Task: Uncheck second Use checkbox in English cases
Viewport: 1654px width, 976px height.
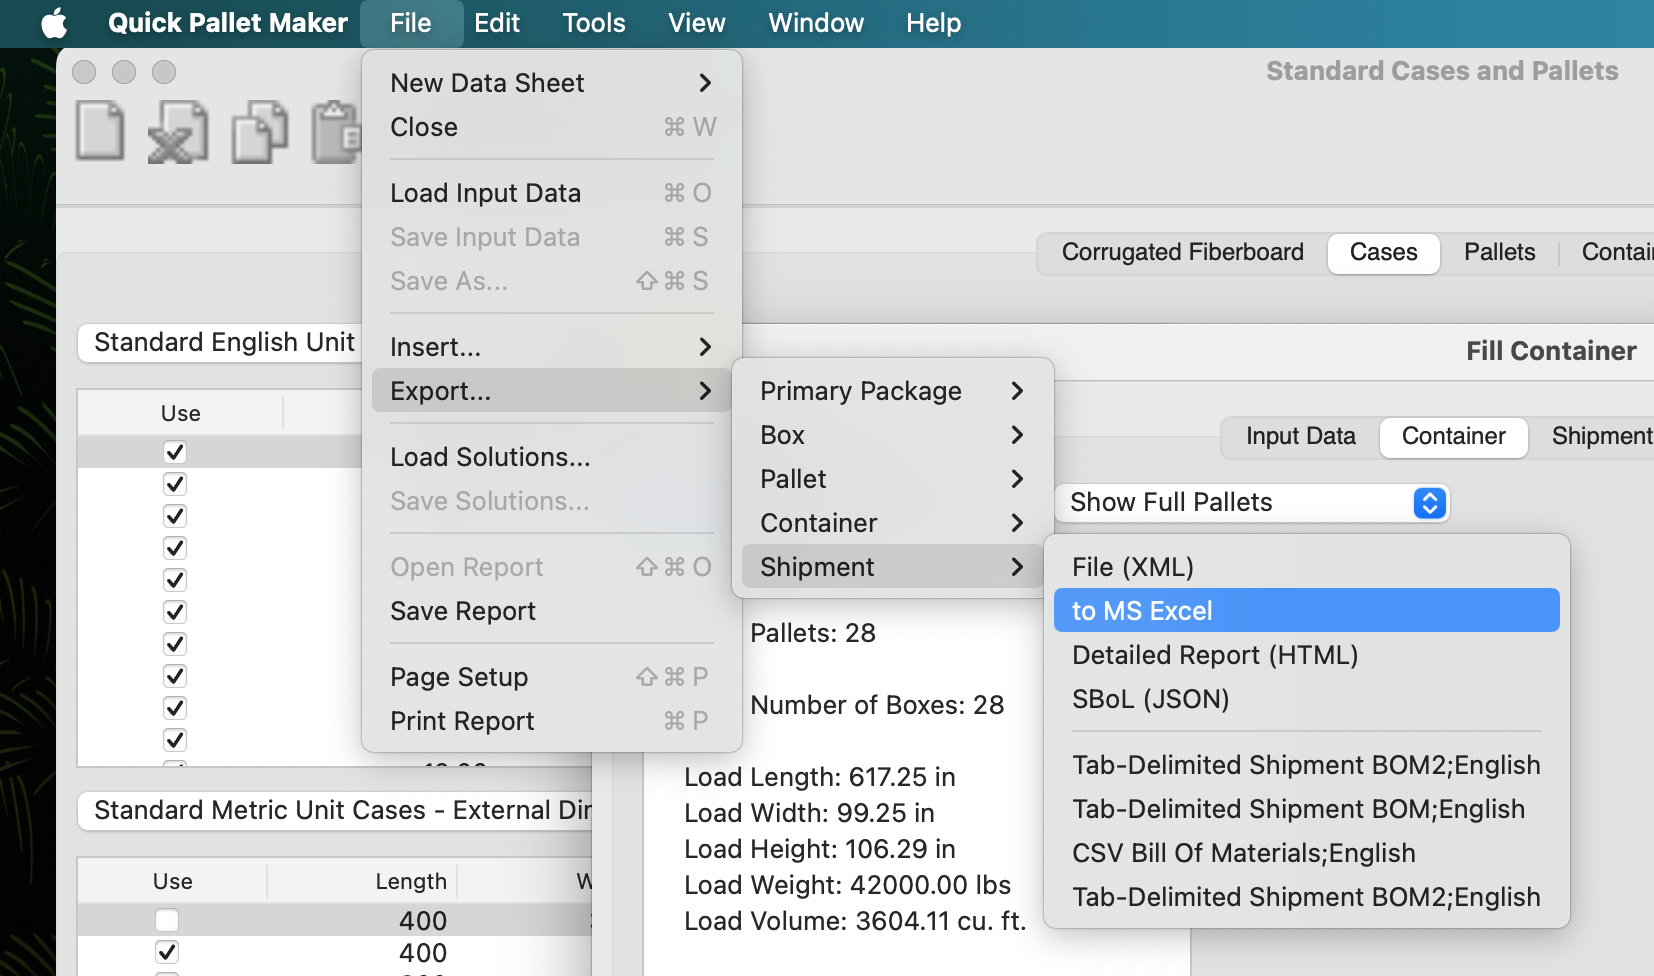Action: [175, 484]
